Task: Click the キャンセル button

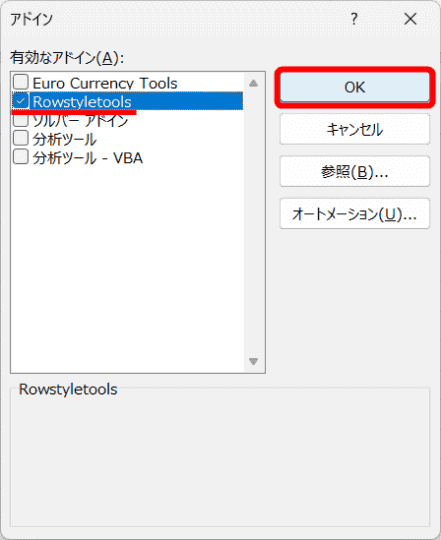Action: click(355, 129)
